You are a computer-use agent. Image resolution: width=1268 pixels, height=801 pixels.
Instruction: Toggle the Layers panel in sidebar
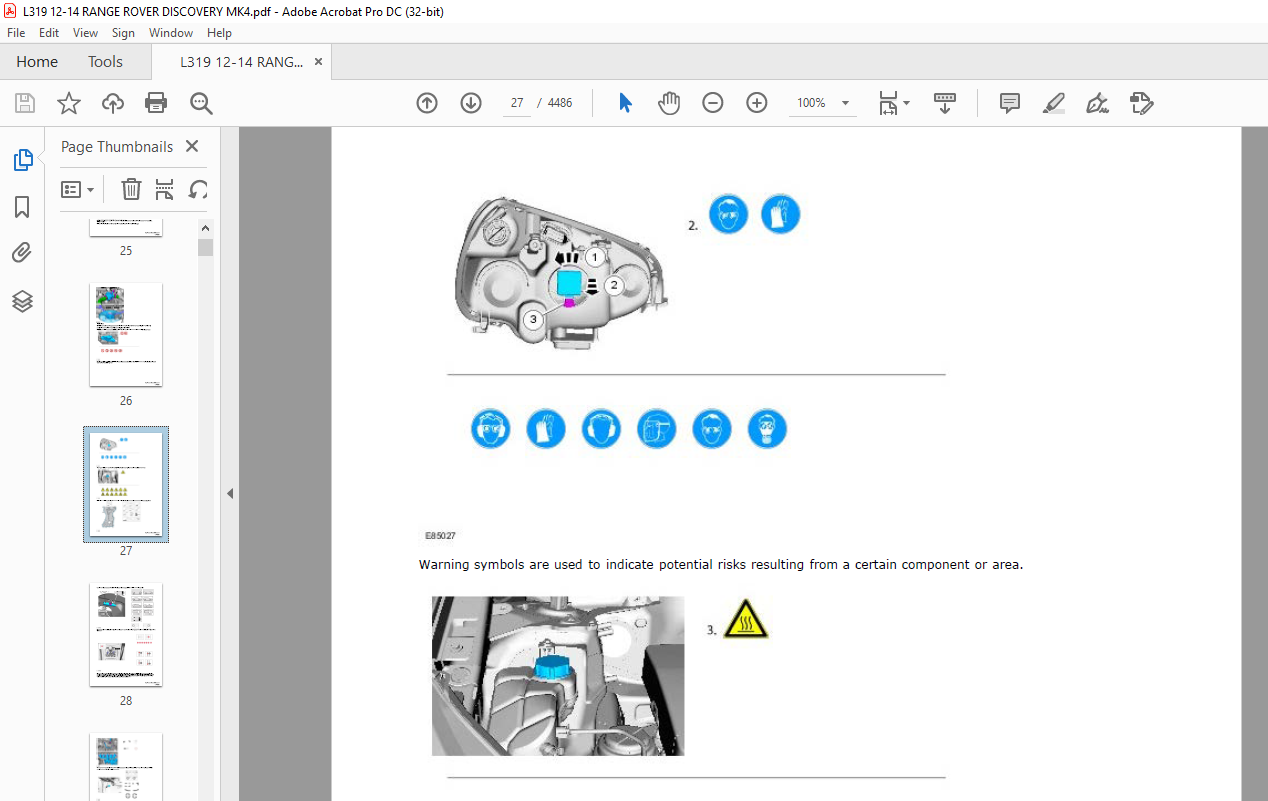(22, 301)
